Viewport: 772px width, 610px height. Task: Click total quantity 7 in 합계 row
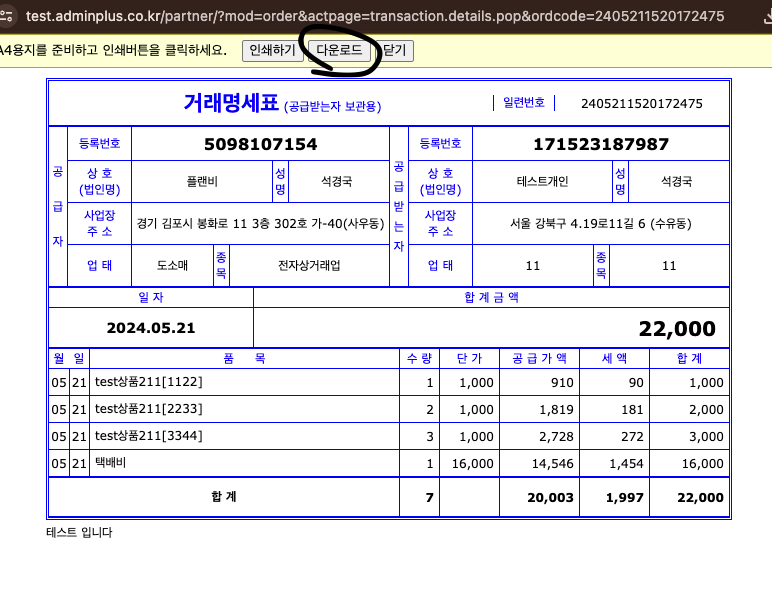pyautogui.click(x=429, y=498)
